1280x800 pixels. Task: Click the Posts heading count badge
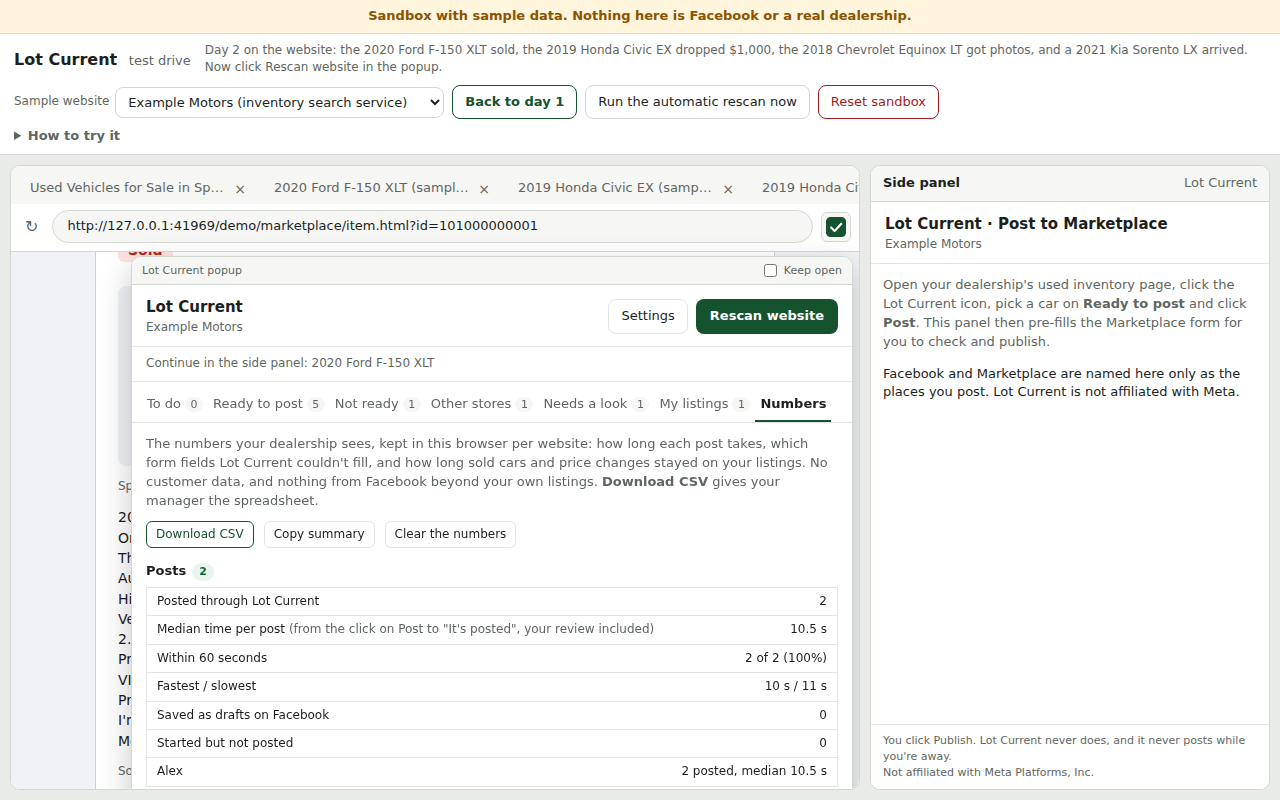203,572
